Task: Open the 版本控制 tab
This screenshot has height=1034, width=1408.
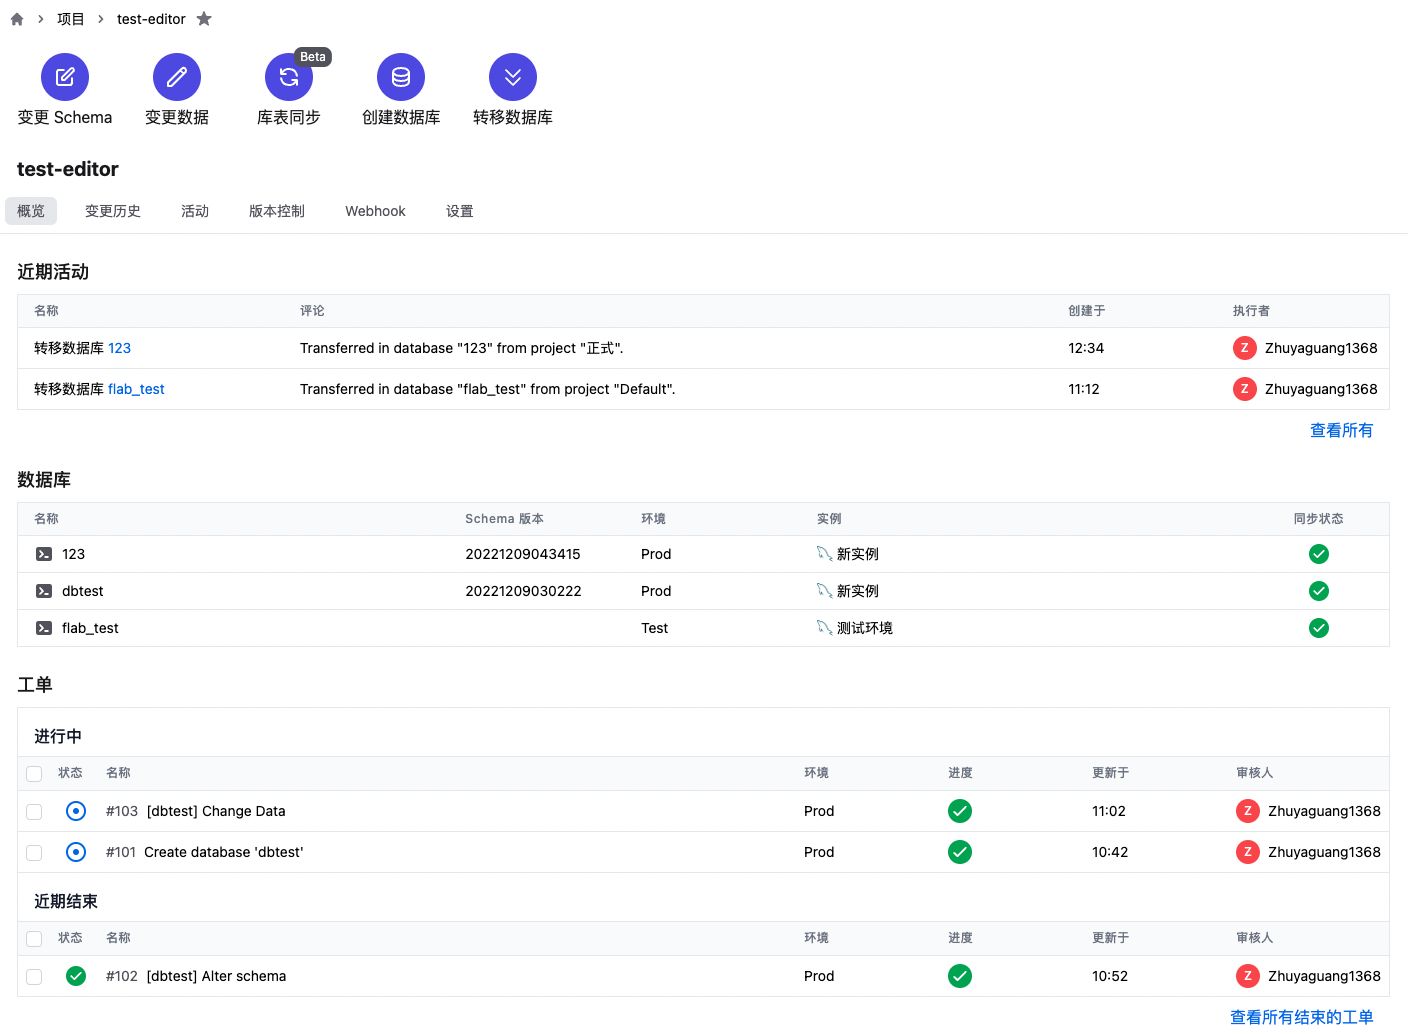Action: [277, 211]
